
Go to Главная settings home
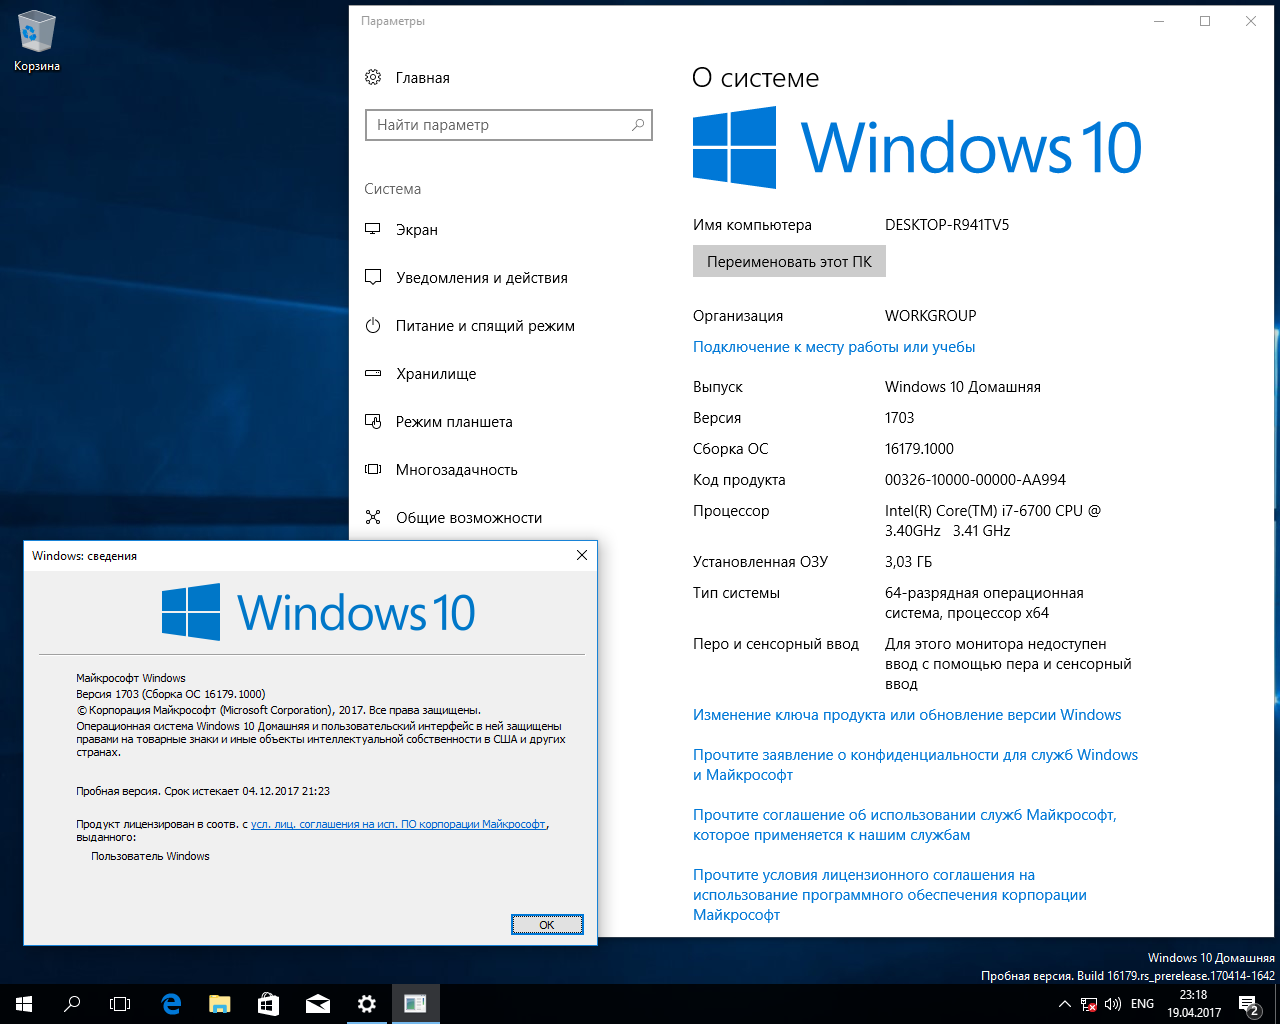tap(422, 78)
